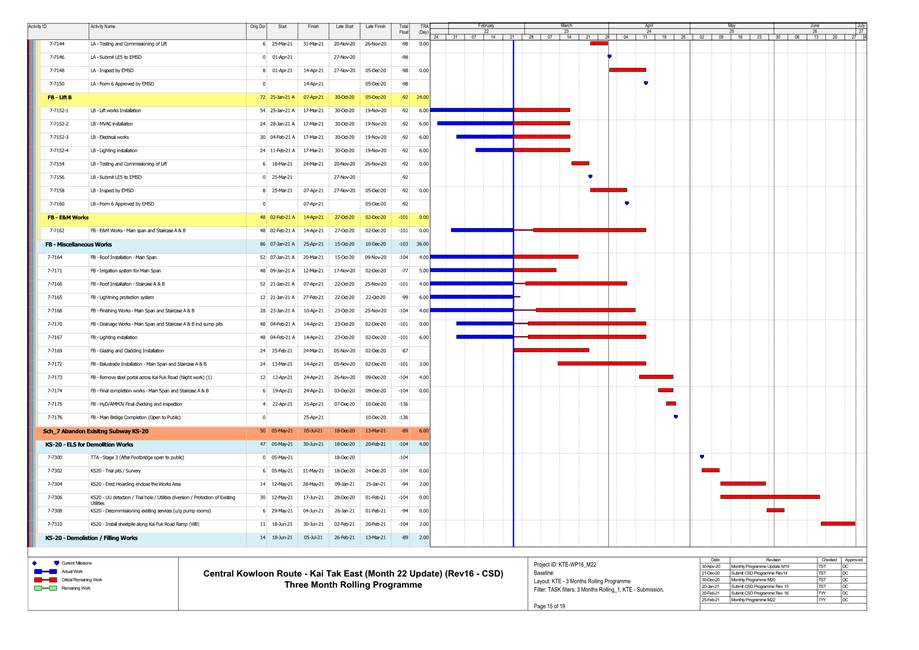Screen dimensions: 919x650
Task: Click the April month in timeline header
Action: tap(649, 25)
